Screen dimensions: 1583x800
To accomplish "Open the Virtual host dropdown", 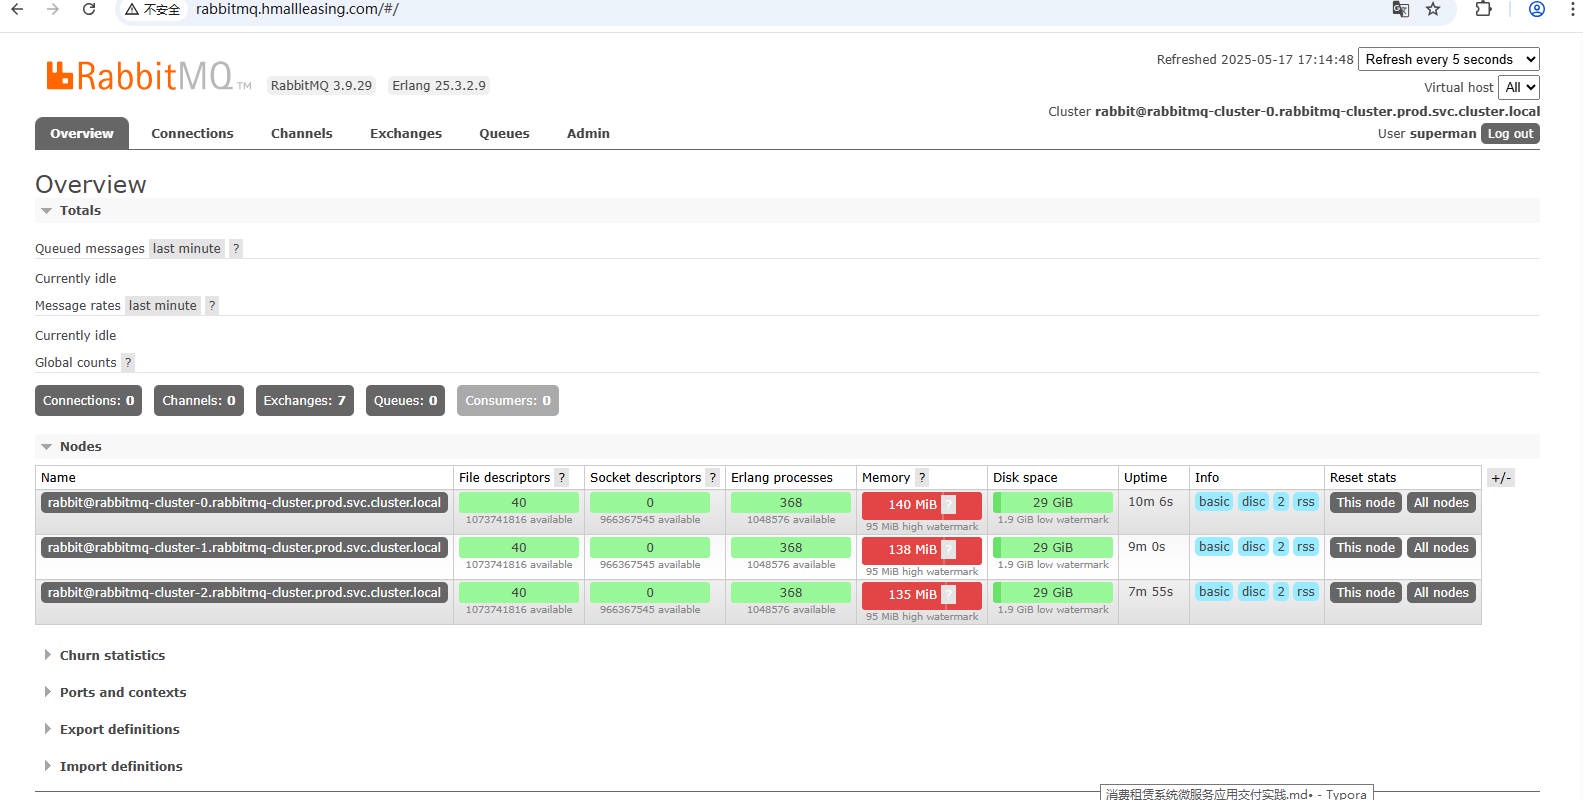I will 1518,88.
